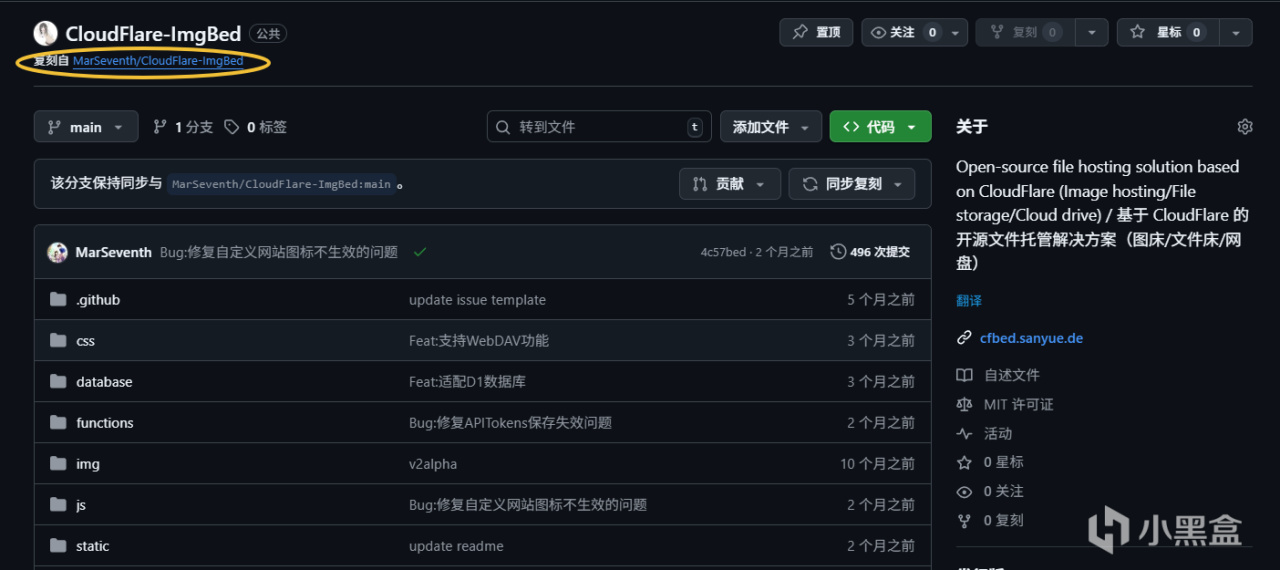This screenshot has height=570, width=1280.
Task: Click the green check status icon
Action: point(420,252)
